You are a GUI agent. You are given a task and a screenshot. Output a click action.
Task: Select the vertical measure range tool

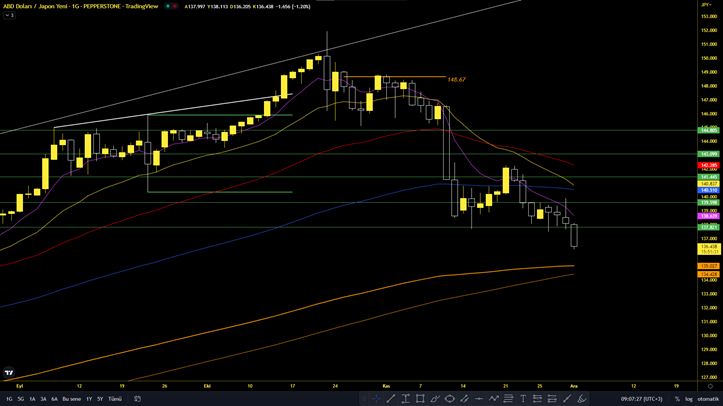405,399
